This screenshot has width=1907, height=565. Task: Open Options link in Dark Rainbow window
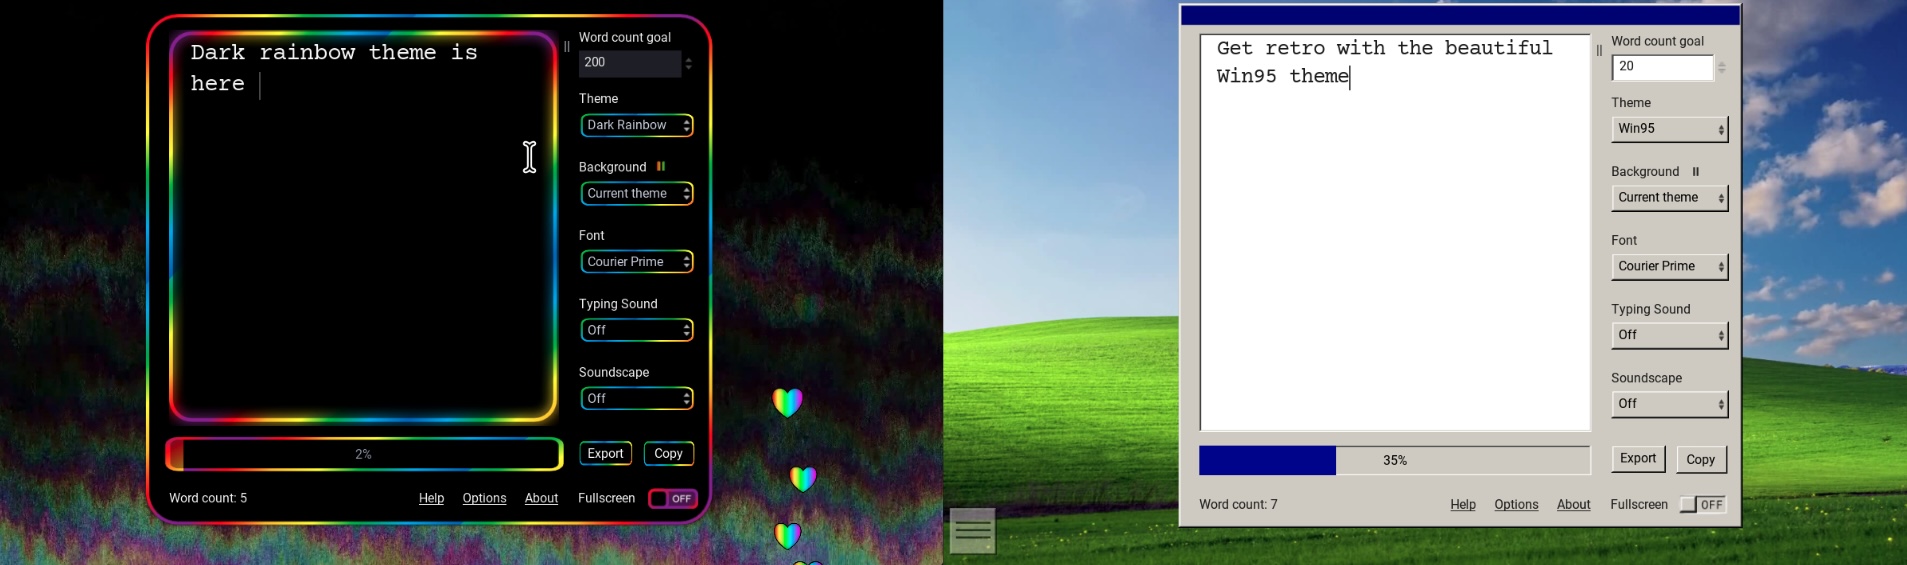(484, 498)
